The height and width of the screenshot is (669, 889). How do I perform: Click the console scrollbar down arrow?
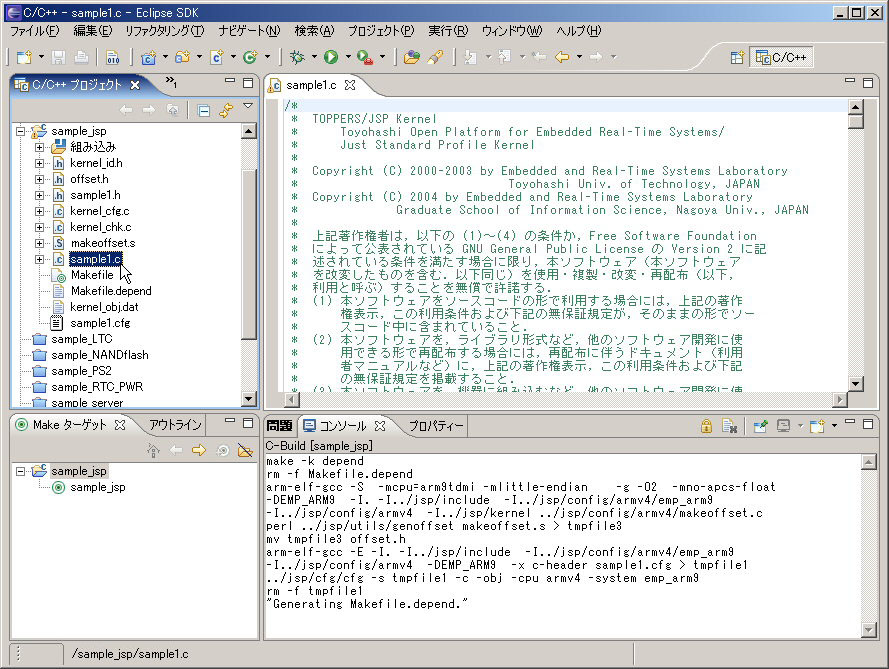869,630
